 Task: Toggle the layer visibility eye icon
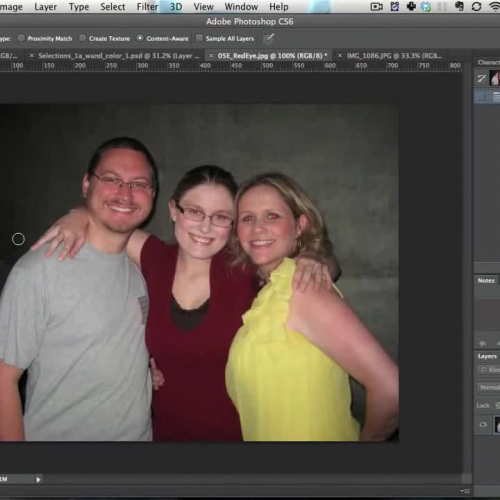tap(483, 425)
